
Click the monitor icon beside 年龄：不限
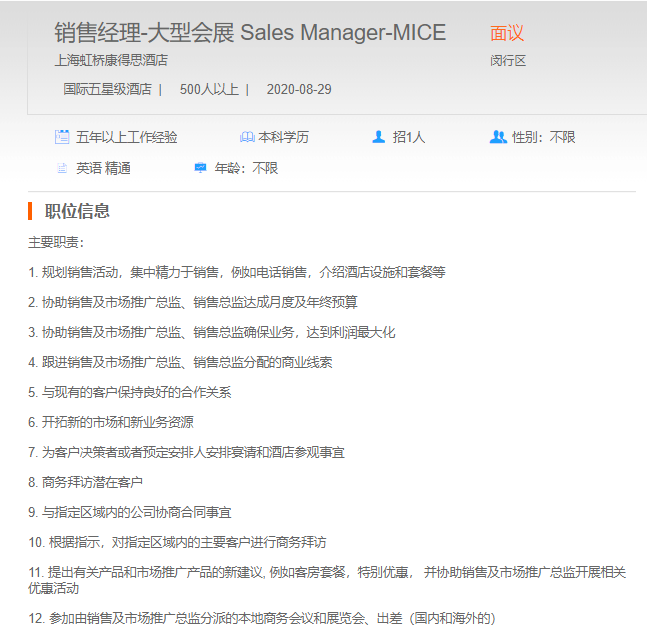[200, 168]
